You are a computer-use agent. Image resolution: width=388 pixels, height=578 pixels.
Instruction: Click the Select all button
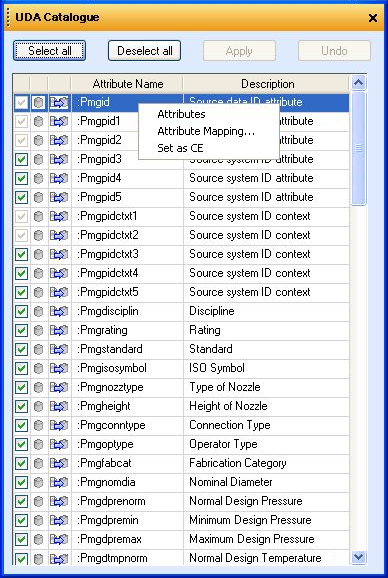pyautogui.click(x=49, y=51)
